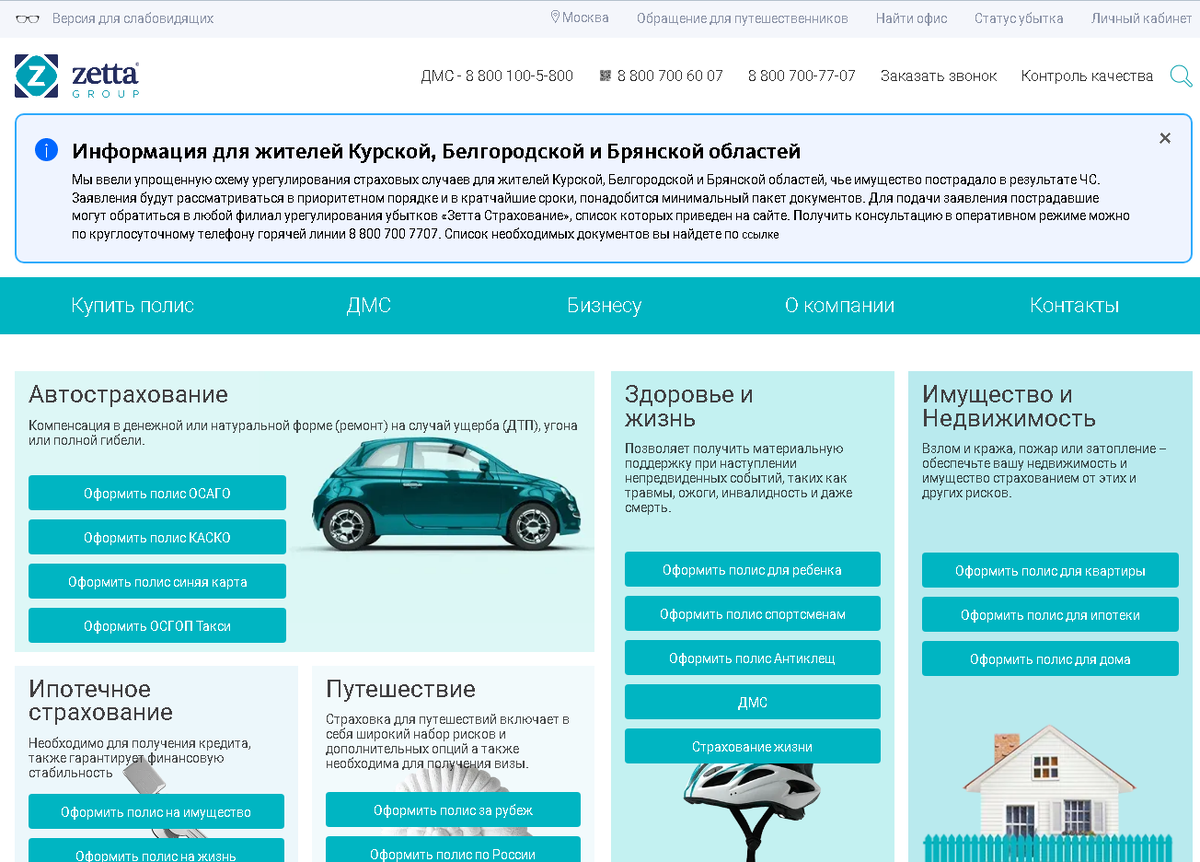Click Оформить полис за рубеж button
Viewport: 1200px width, 862px height.
coord(453,809)
